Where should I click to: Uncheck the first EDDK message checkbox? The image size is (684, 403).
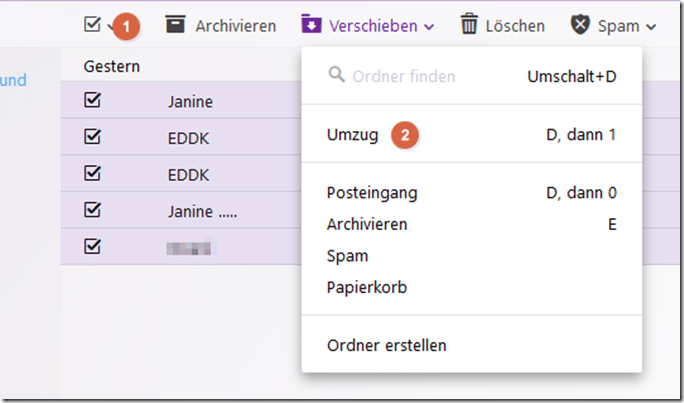92,137
